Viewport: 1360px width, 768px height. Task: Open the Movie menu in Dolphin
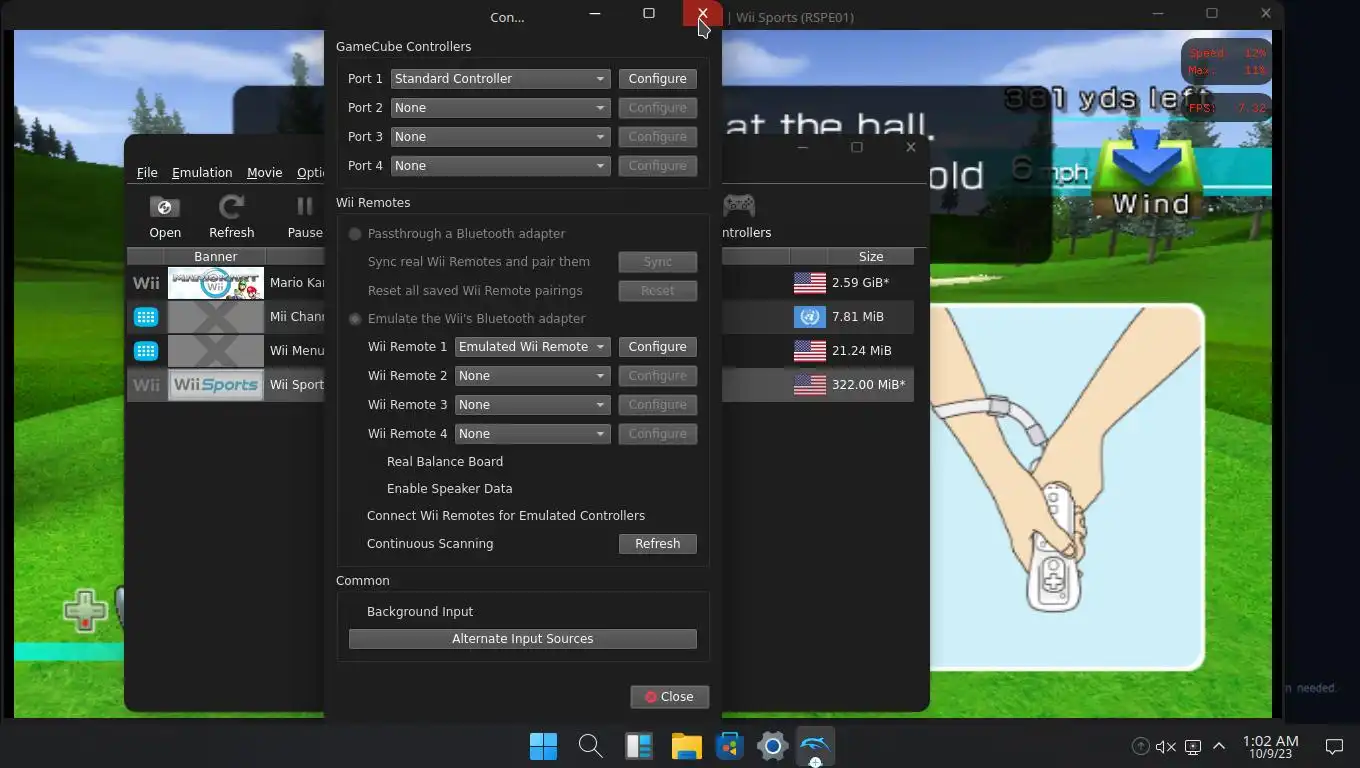[265, 173]
